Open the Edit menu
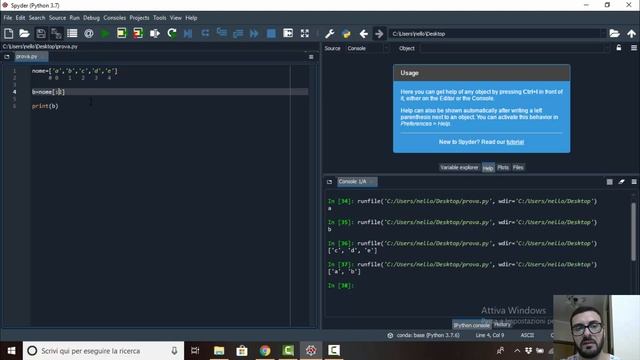The height and width of the screenshot is (360, 640). point(20,18)
